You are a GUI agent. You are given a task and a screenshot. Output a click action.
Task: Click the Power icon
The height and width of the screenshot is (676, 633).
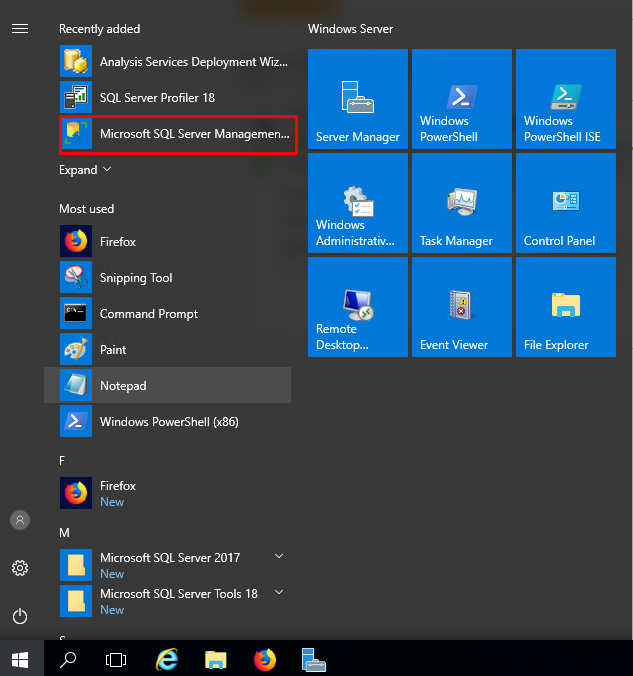click(x=20, y=616)
